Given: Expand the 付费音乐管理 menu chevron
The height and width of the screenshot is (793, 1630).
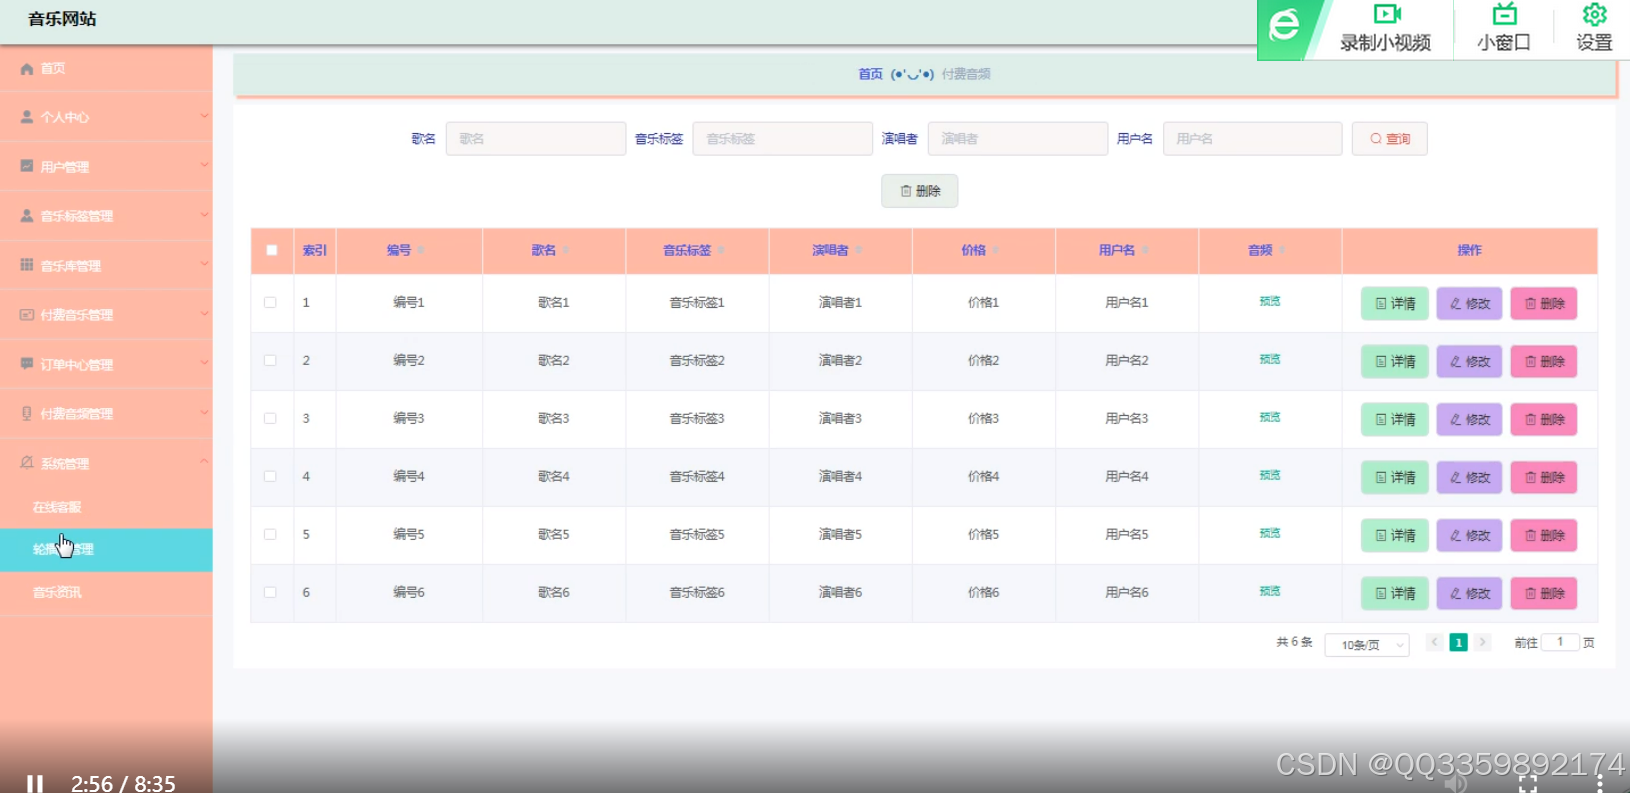Looking at the screenshot, I should [x=204, y=313].
